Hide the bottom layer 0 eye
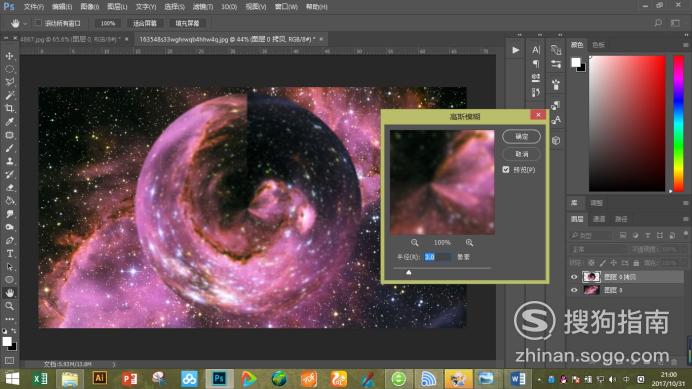 [x=574, y=291]
